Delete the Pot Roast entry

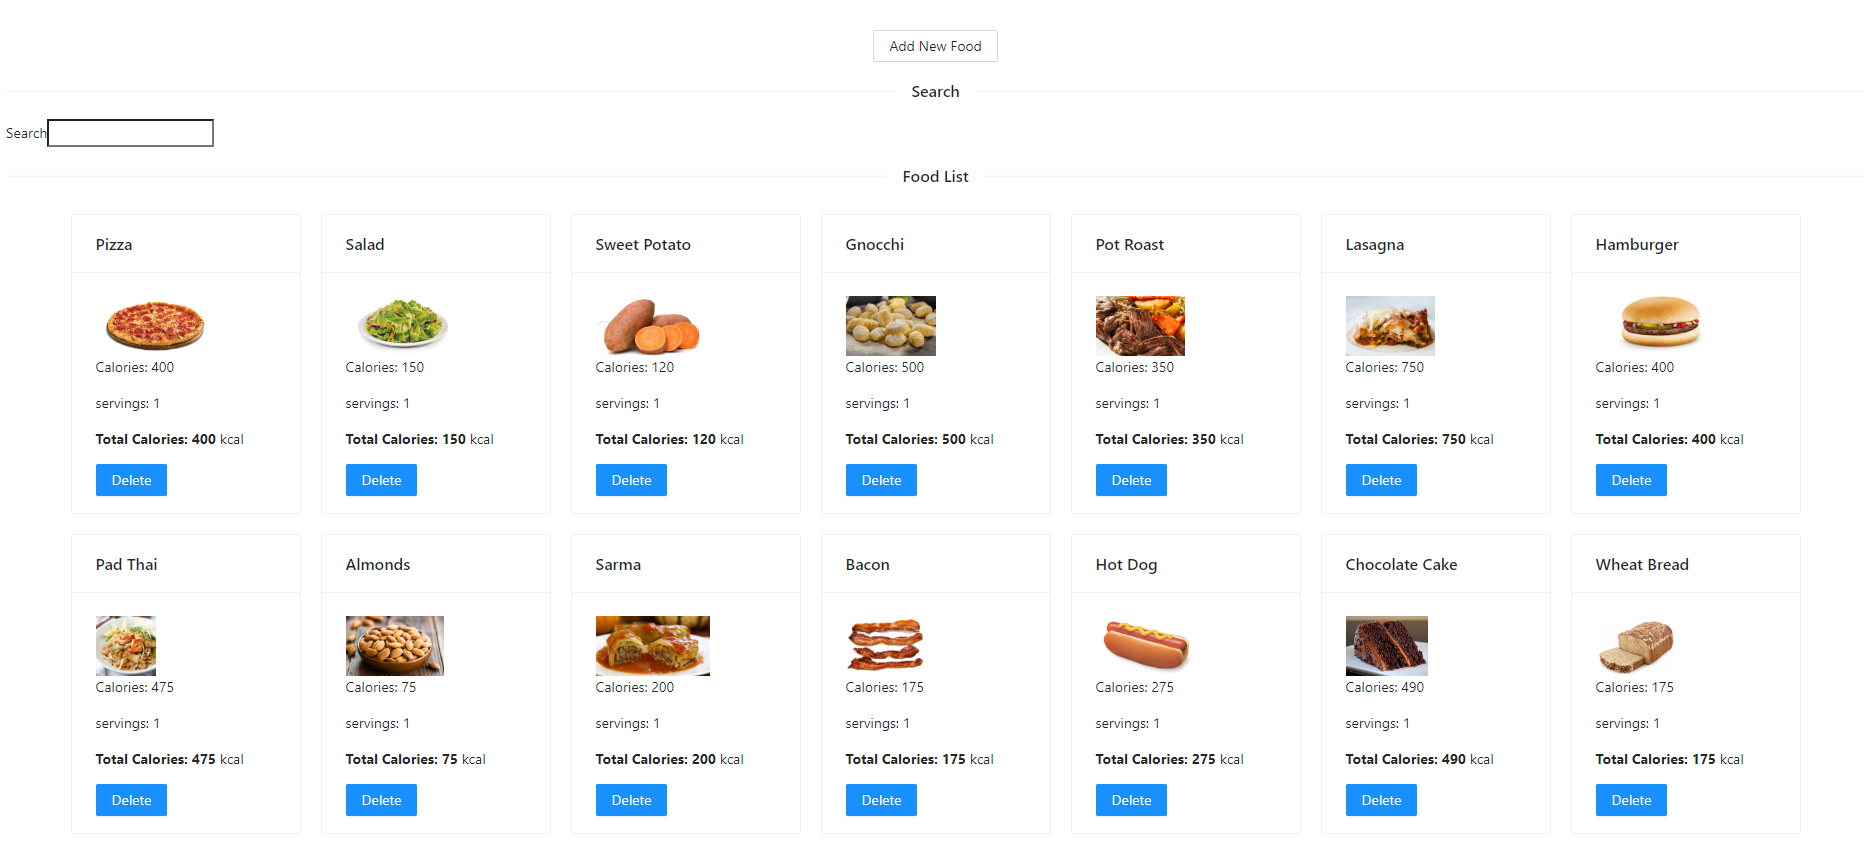coord(1131,479)
